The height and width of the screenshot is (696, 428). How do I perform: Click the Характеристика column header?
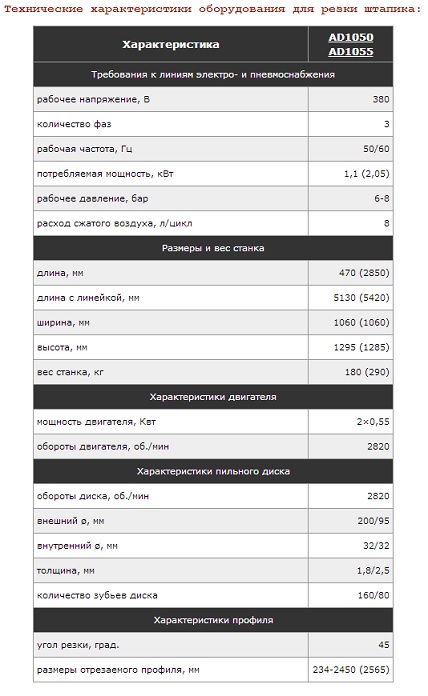(171, 44)
